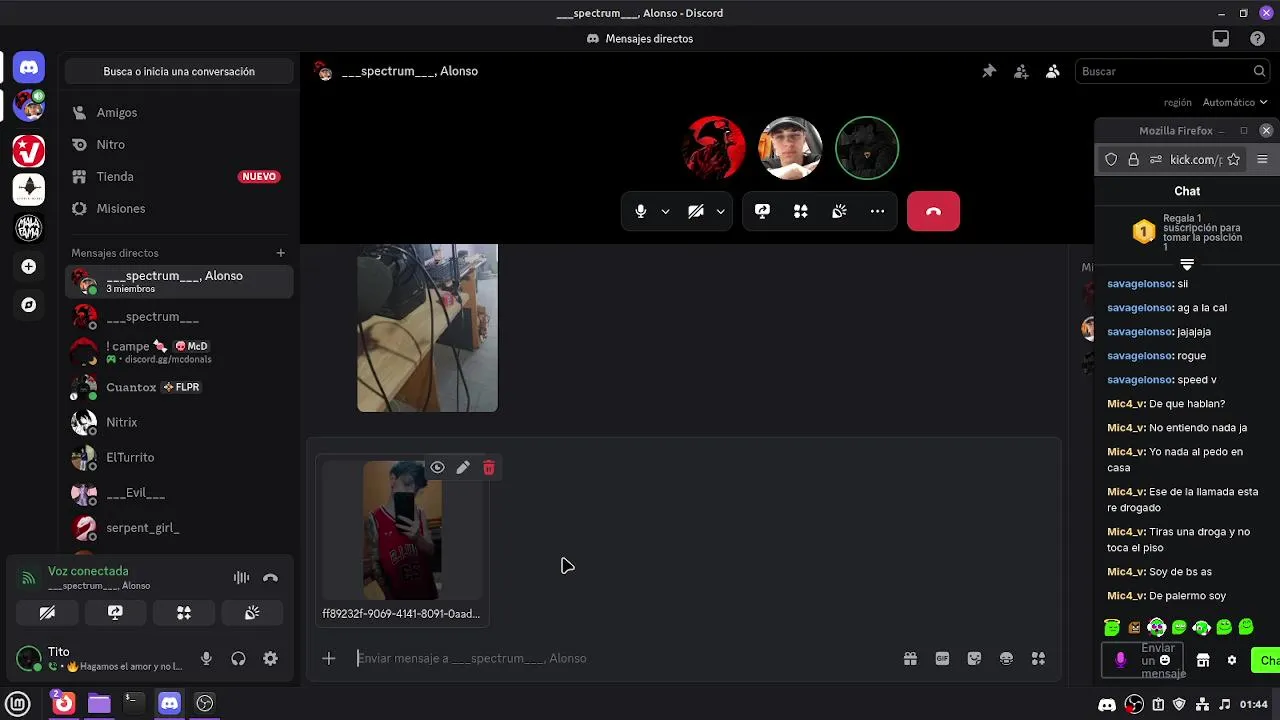Open Kick chat settings gear icon
The image size is (1280, 720).
pyautogui.click(x=1232, y=660)
